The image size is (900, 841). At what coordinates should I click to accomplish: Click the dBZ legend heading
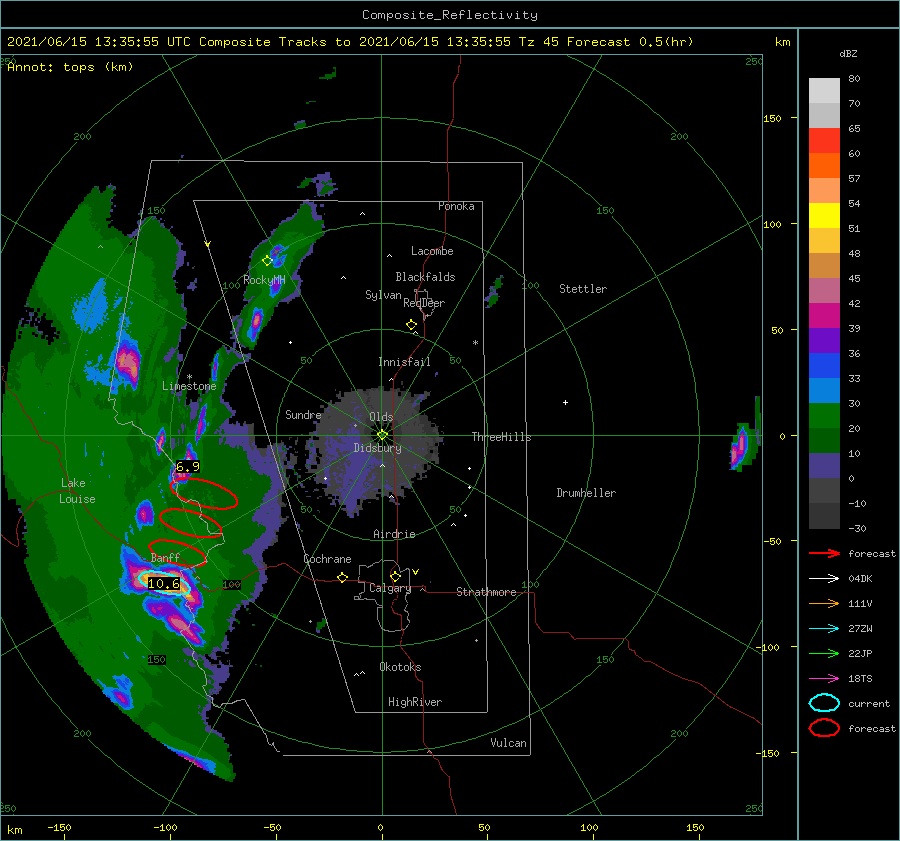pyautogui.click(x=848, y=53)
